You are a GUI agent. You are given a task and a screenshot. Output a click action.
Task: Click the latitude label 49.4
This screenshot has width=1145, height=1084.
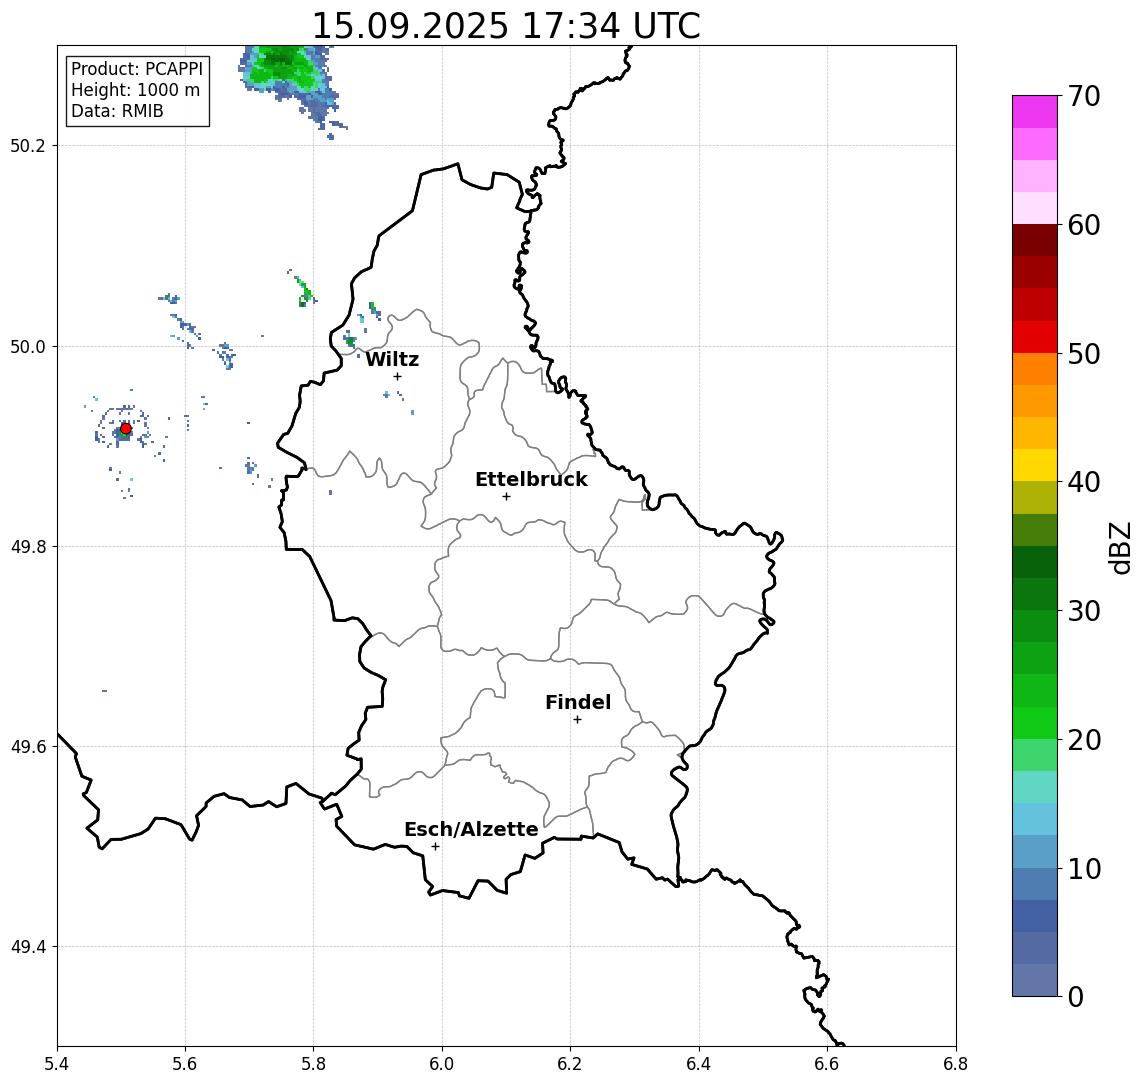[28, 947]
